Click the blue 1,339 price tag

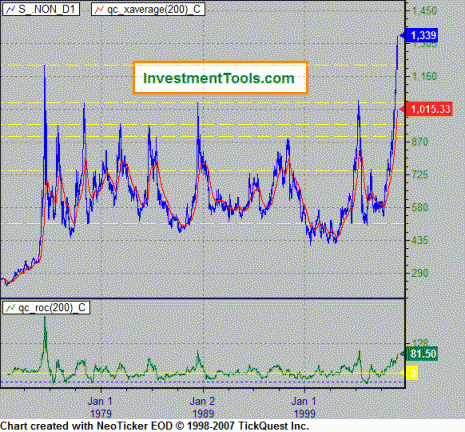(422, 35)
